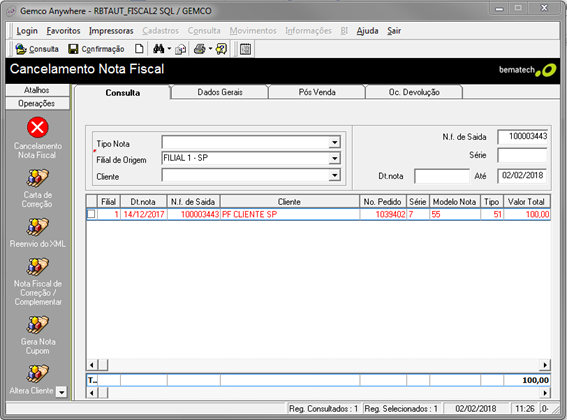Click the binoculars search toolbar icon
The height and width of the screenshot is (420, 567).
tap(158, 49)
